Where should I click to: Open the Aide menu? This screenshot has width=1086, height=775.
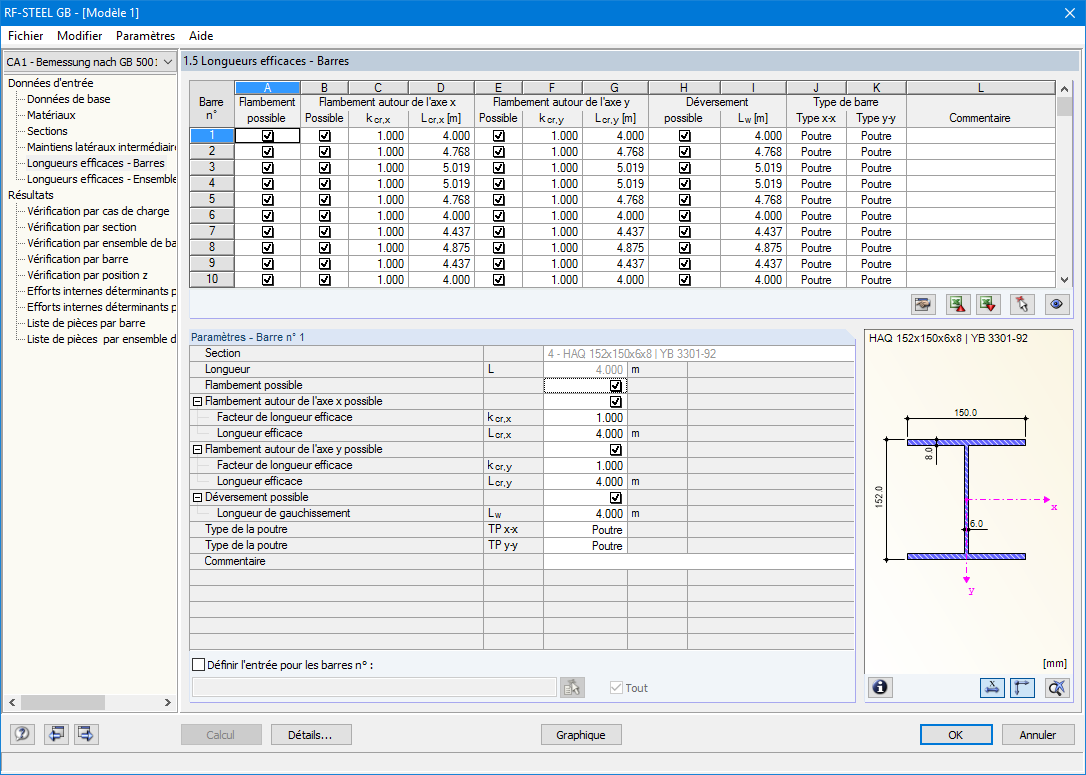[x=201, y=36]
